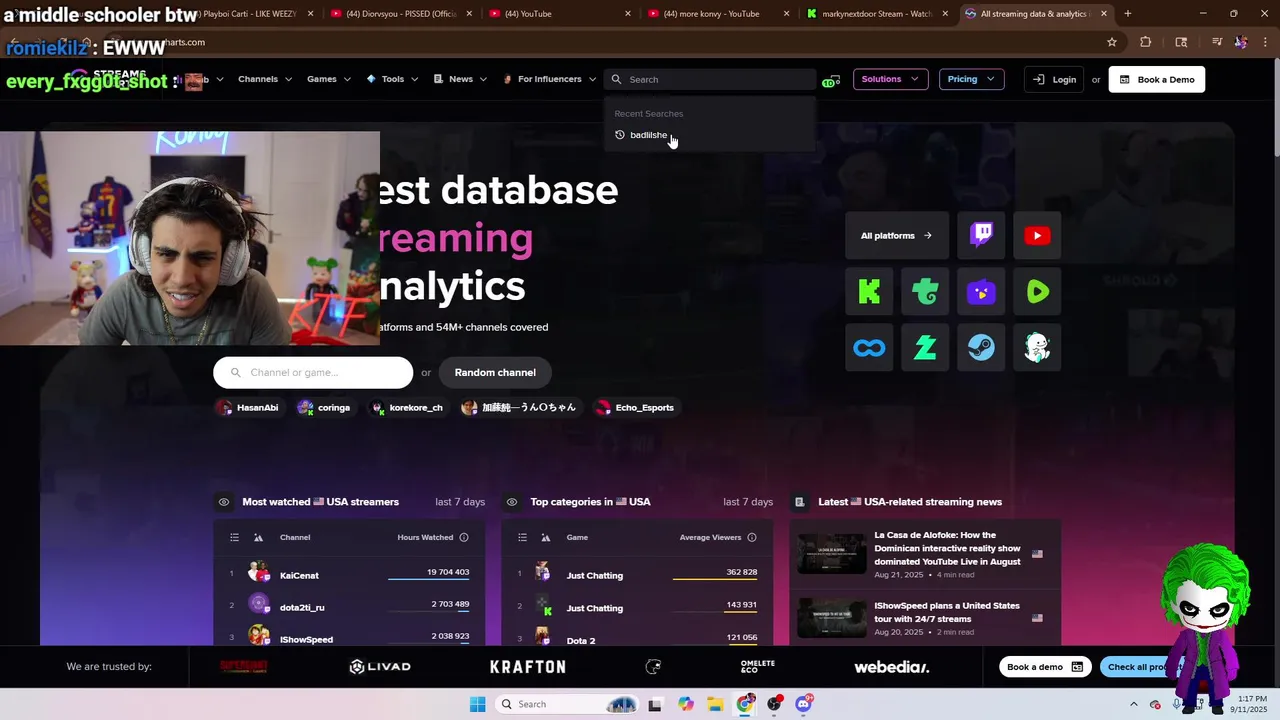Focus the header Search field
1280x720 pixels.
pyautogui.click(x=710, y=79)
